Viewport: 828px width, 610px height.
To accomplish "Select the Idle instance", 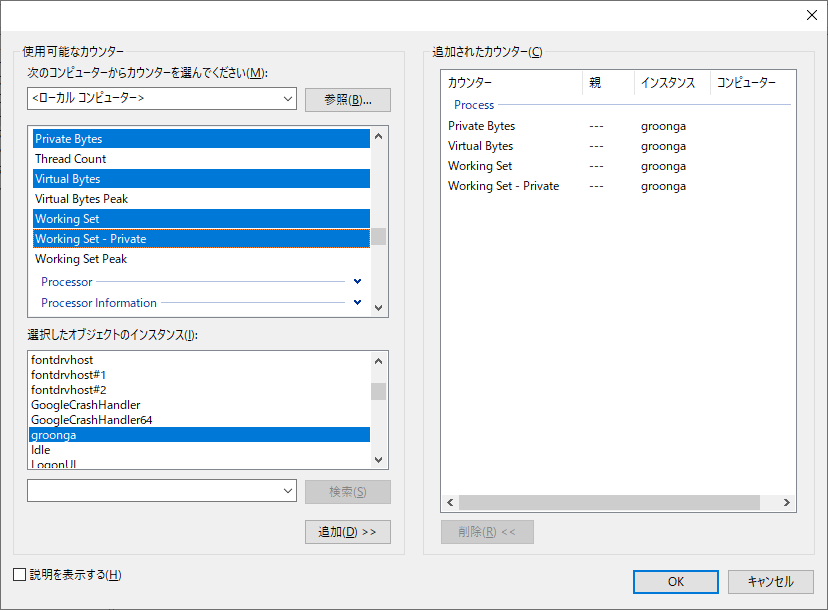I will coord(41,450).
